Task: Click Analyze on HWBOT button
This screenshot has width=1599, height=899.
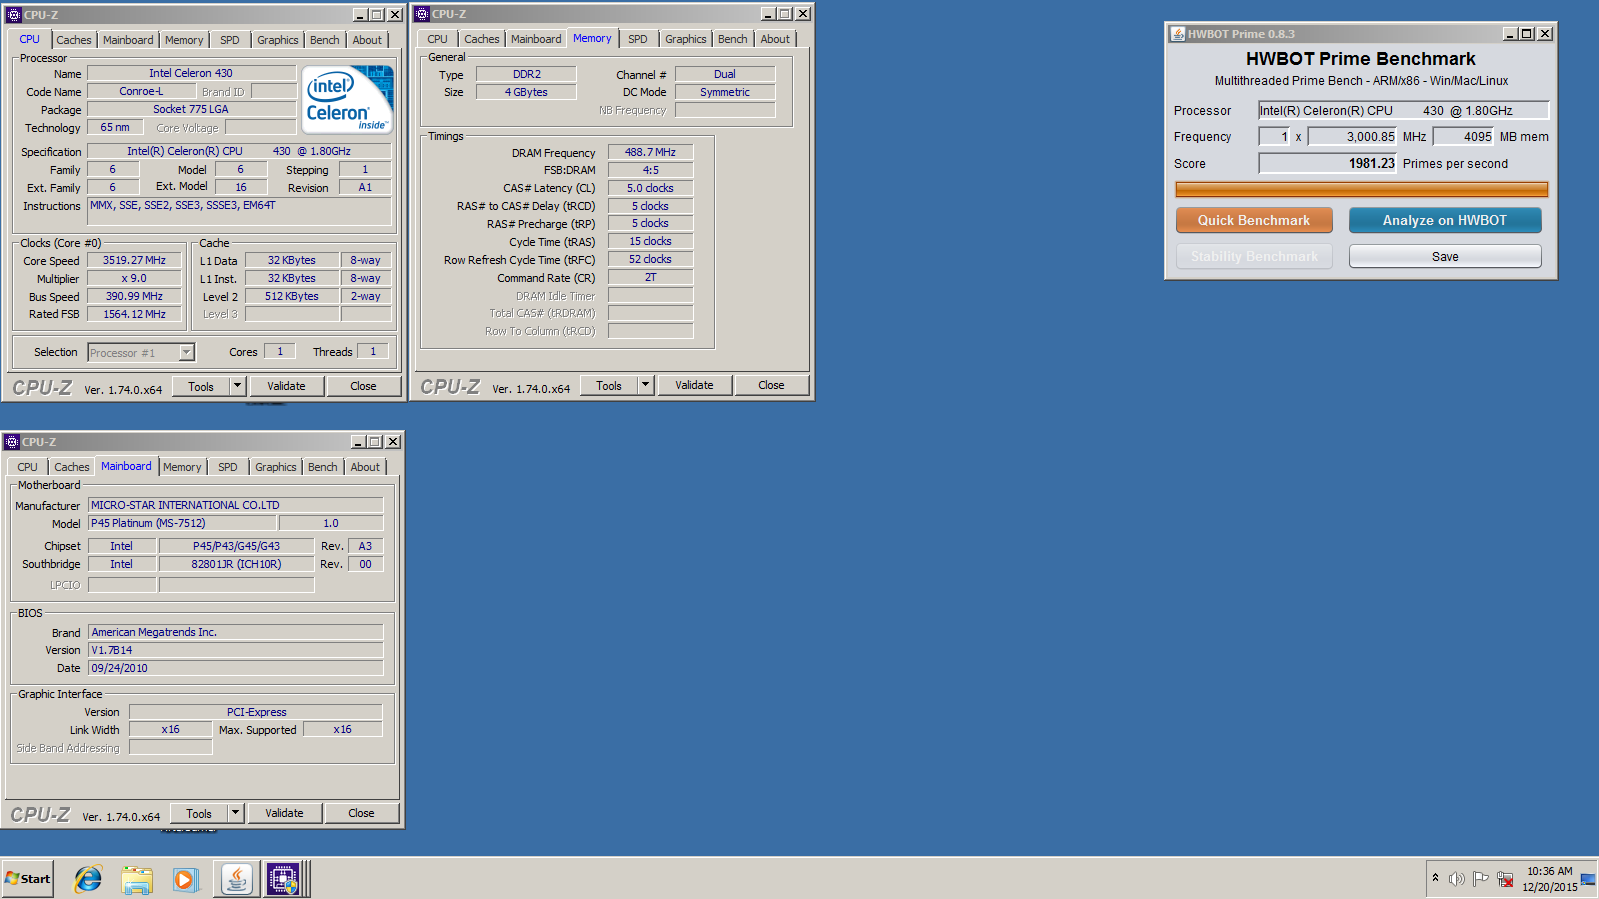Action: (1445, 220)
